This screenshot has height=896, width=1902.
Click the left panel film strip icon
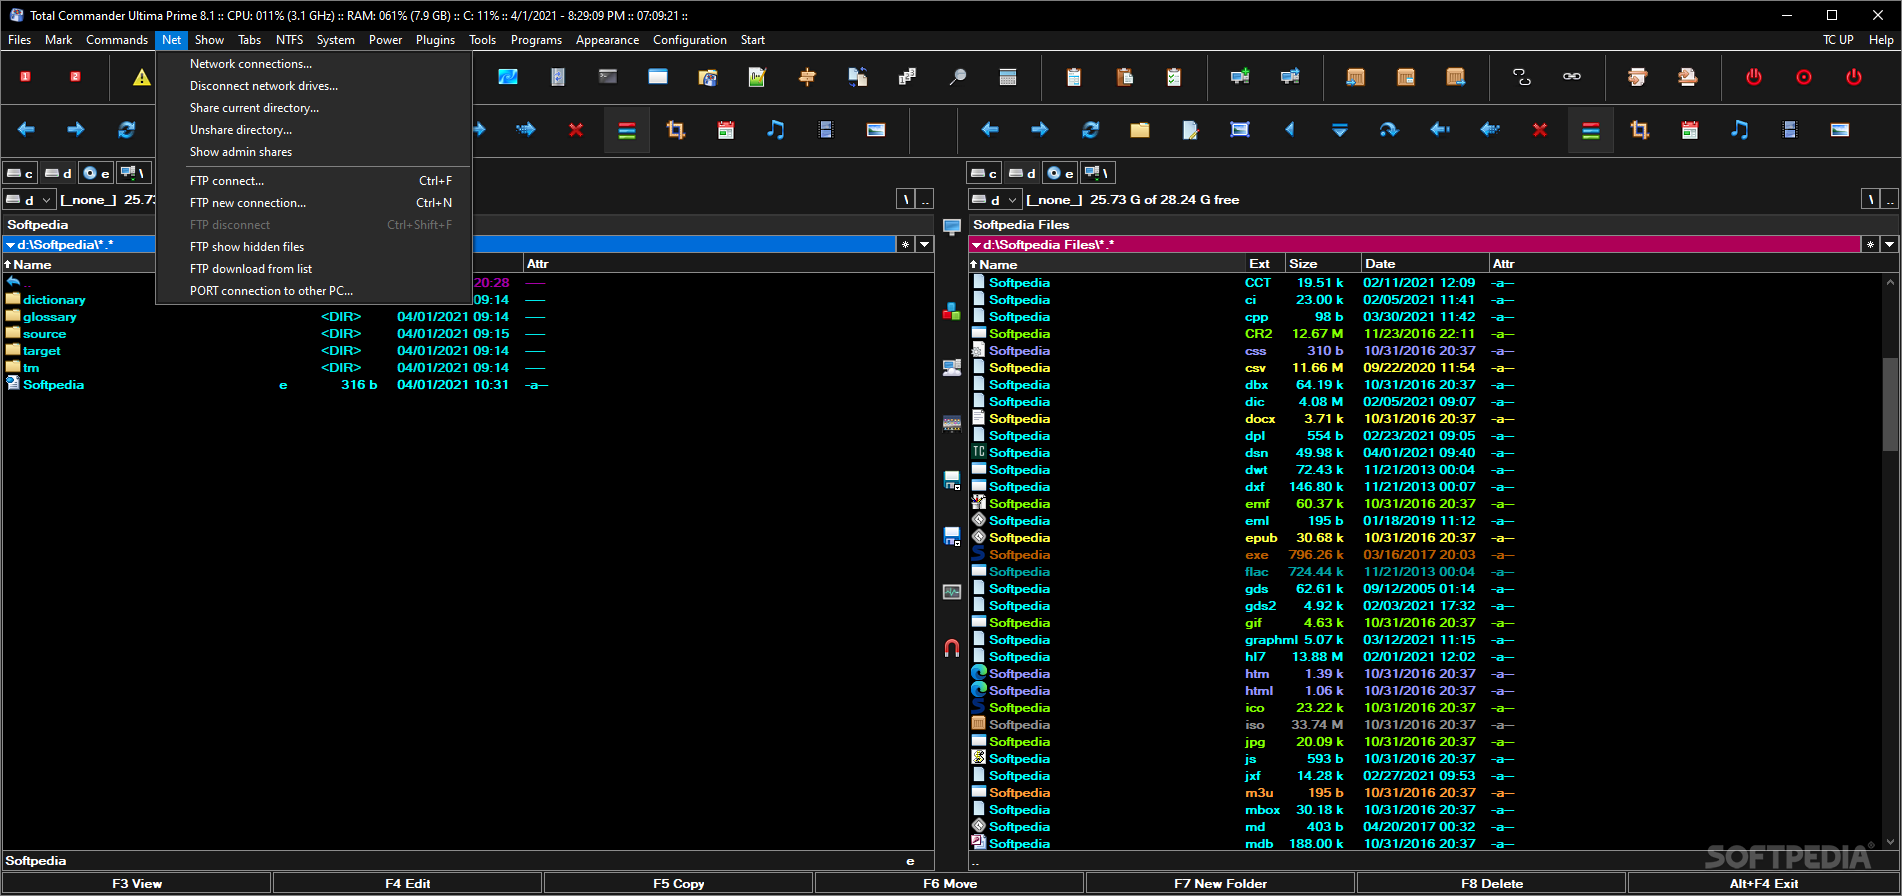point(826,130)
